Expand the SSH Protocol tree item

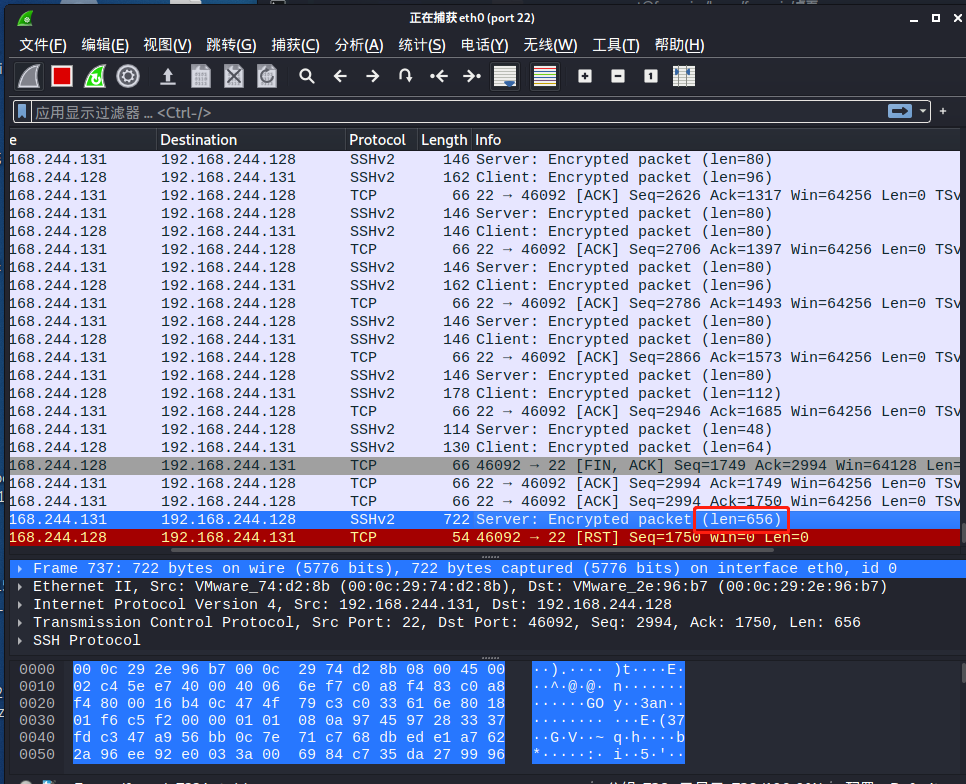[22, 641]
